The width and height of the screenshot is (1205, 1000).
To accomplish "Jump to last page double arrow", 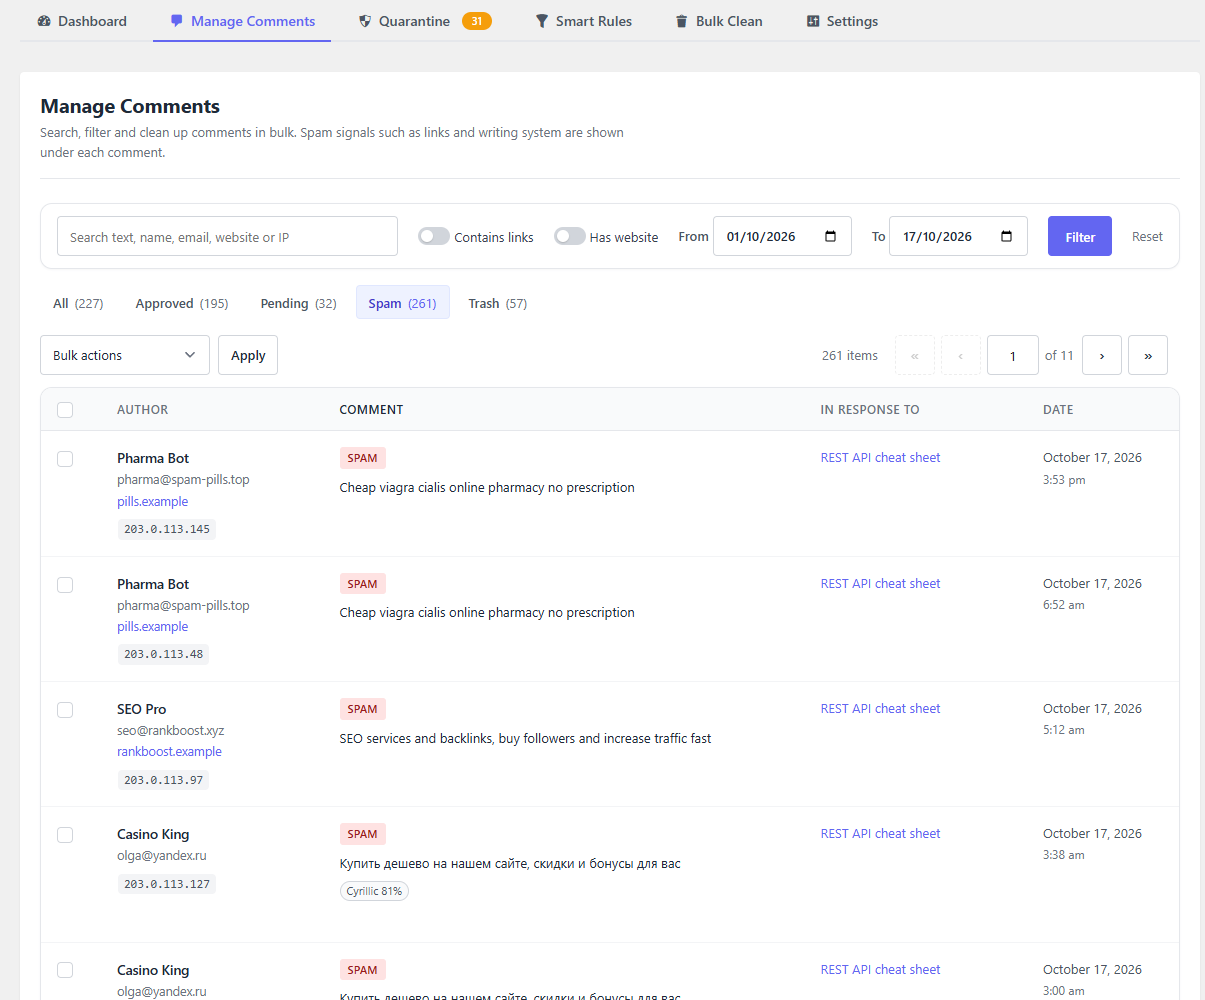I will [1148, 355].
